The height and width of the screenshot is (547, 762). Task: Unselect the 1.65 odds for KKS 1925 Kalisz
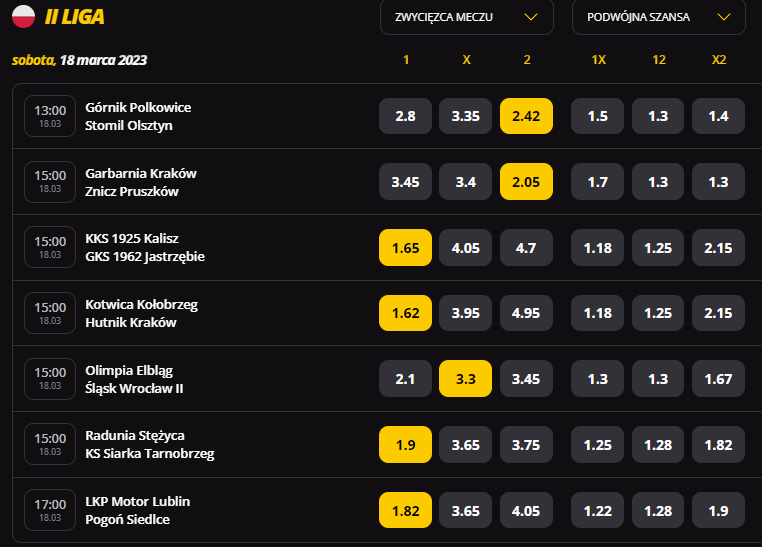pyautogui.click(x=405, y=247)
